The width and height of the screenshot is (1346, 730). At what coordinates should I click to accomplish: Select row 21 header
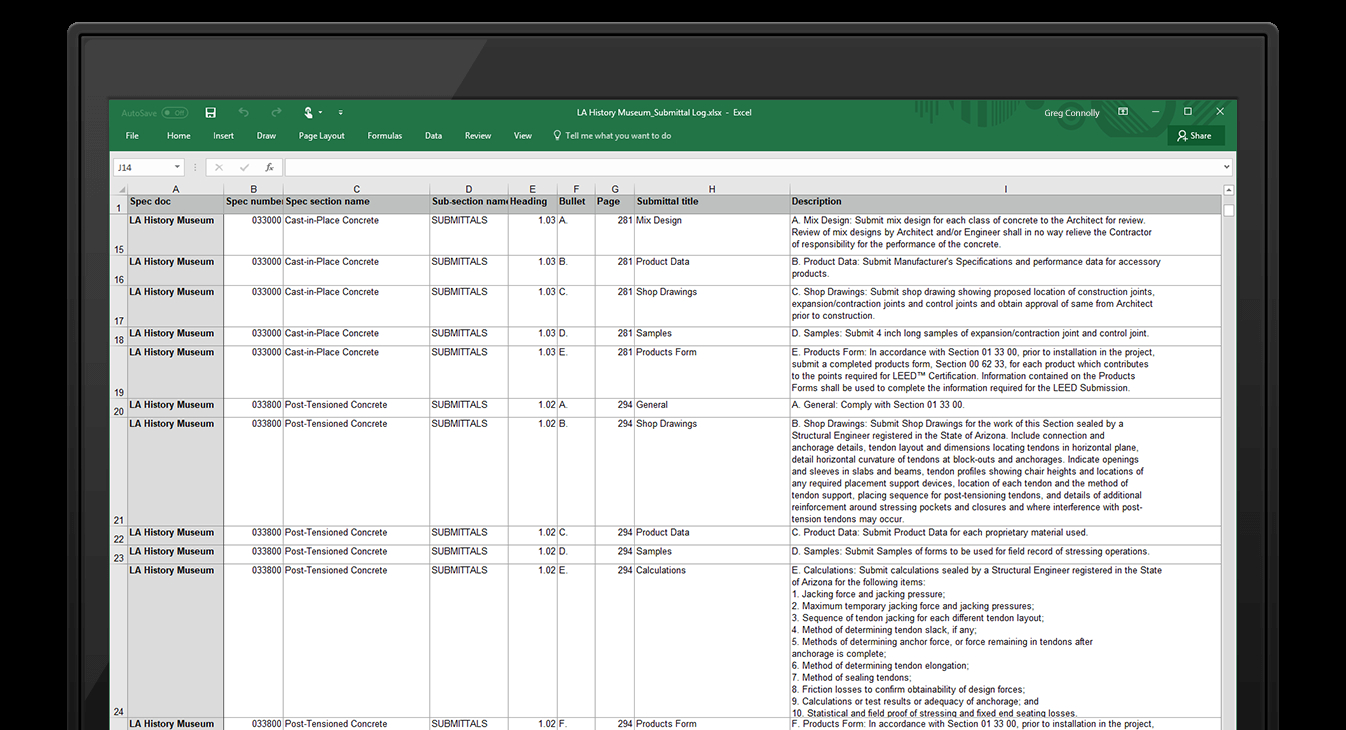click(119, 472)
